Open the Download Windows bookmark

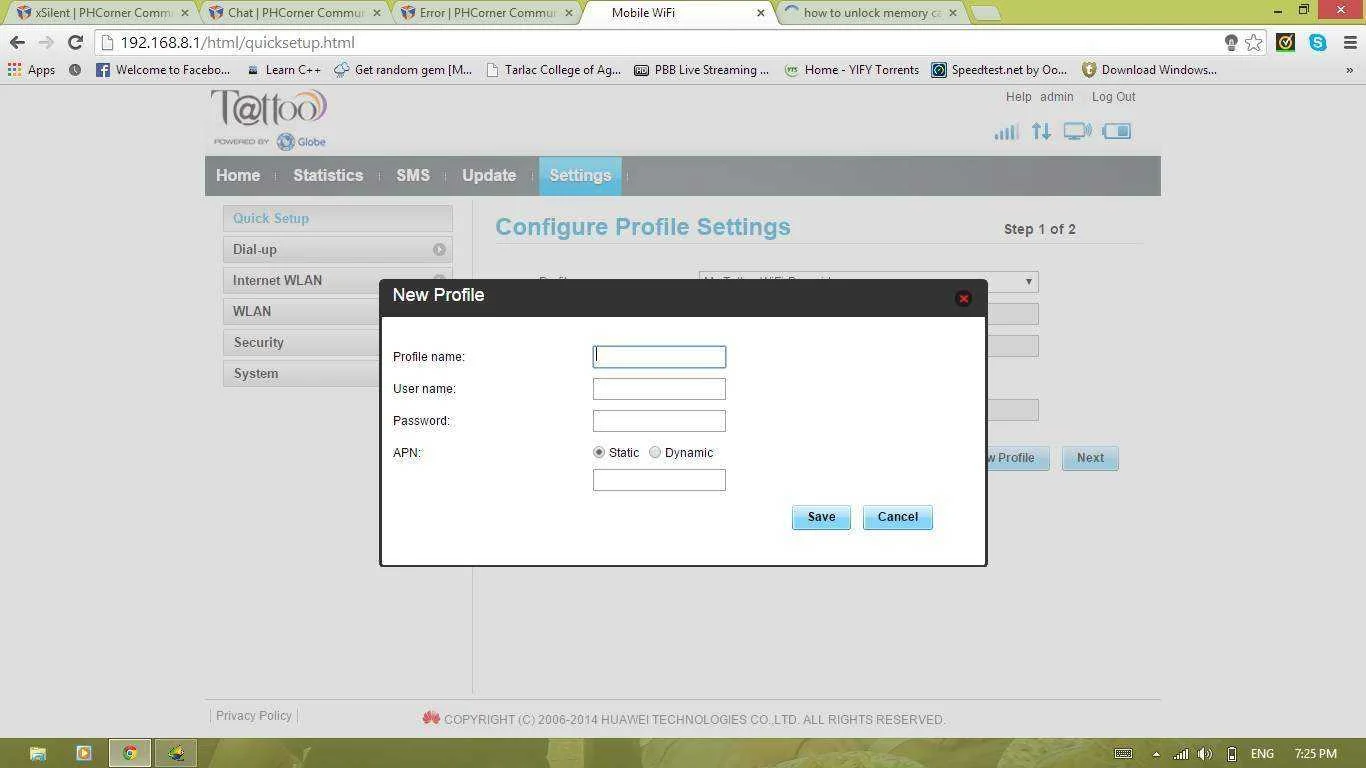pyautogui.click(x=1149, y=70)
